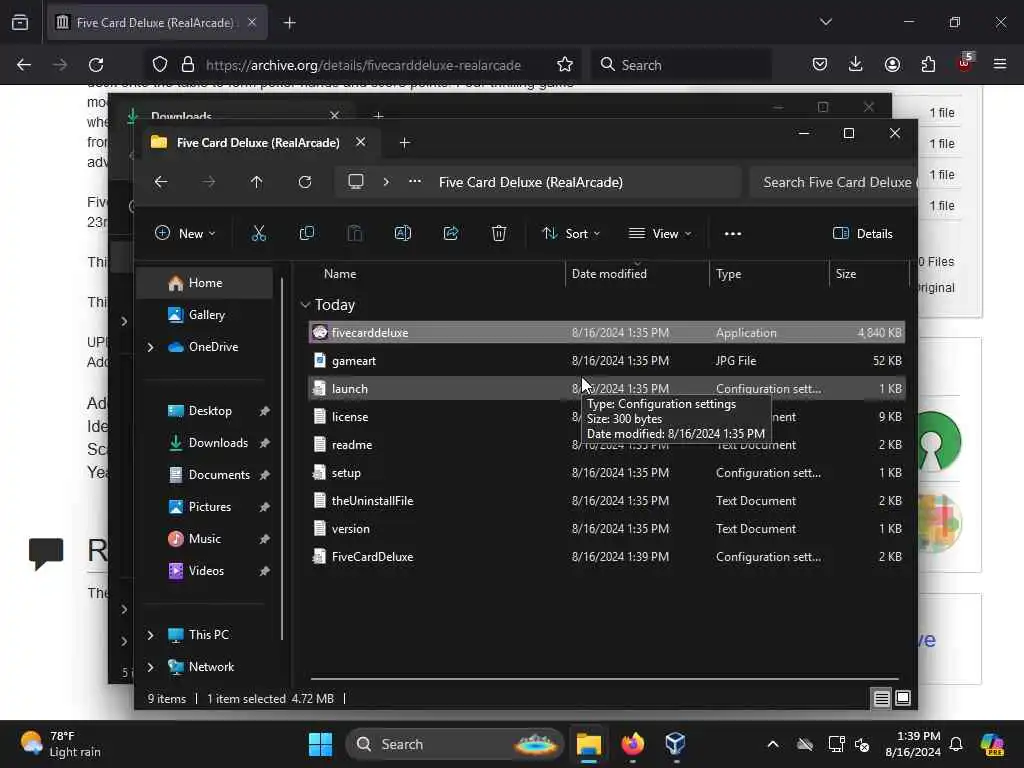Go back in Explorer navigation
1024x768 pixels.
161,182
